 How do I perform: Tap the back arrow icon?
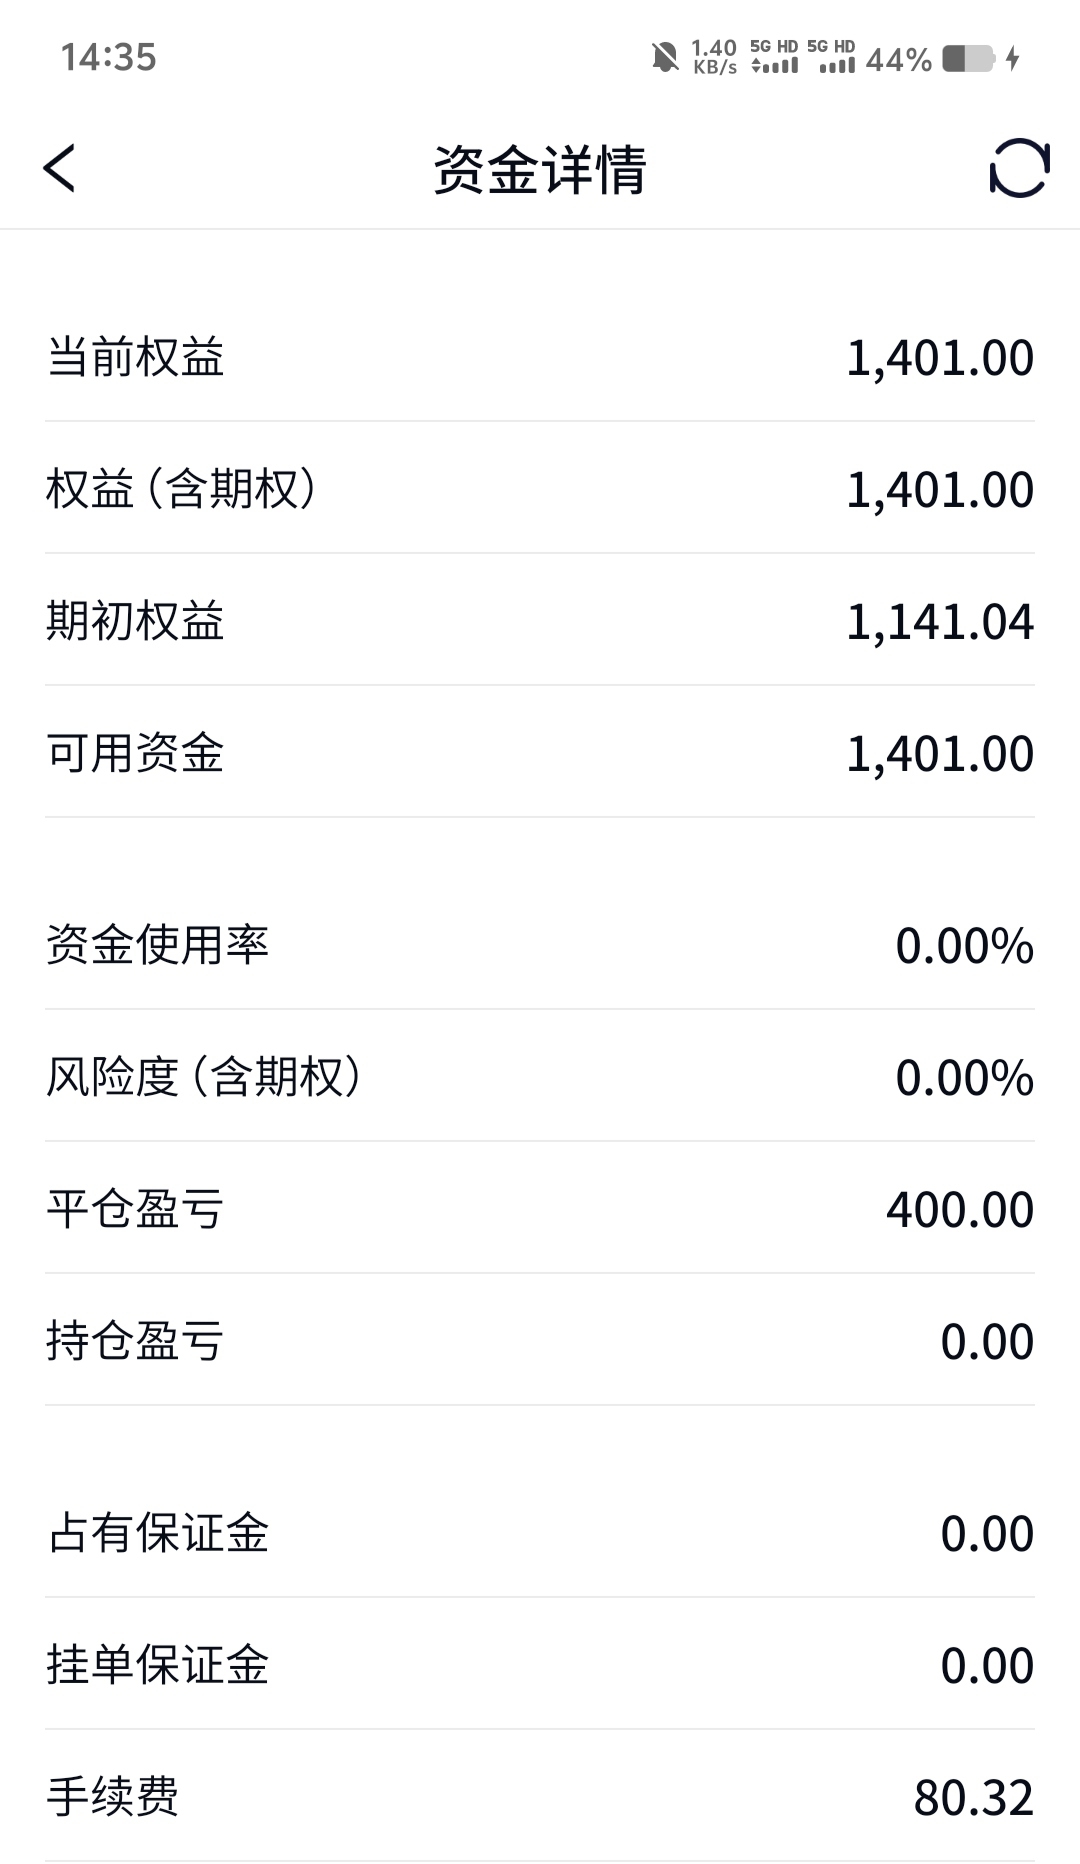[x=60, y=168]
